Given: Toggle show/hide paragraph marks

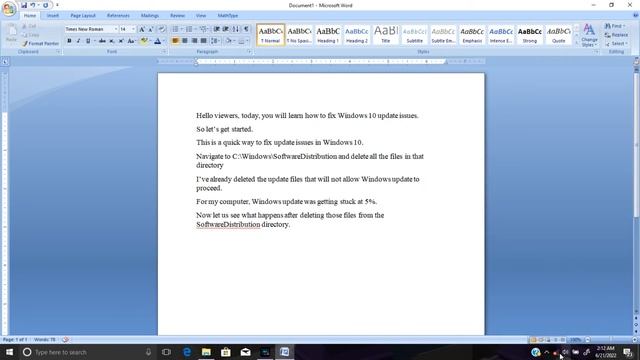Looking at the screenshot, I should point(246,29).
